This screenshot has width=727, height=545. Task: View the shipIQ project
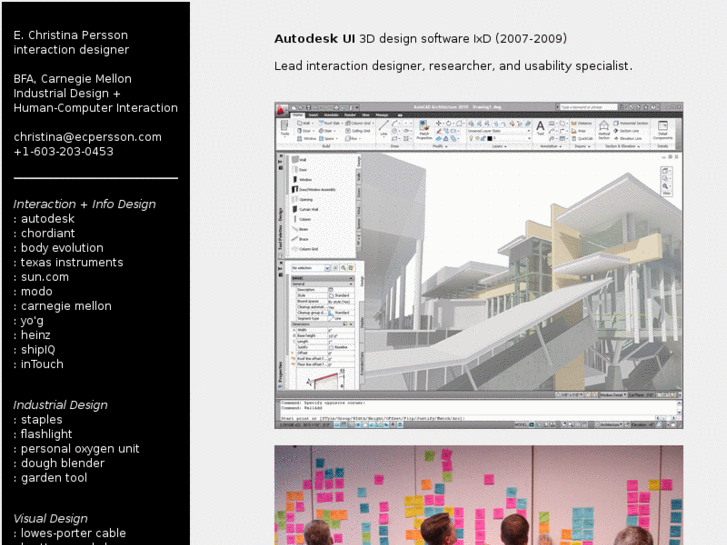38,350
